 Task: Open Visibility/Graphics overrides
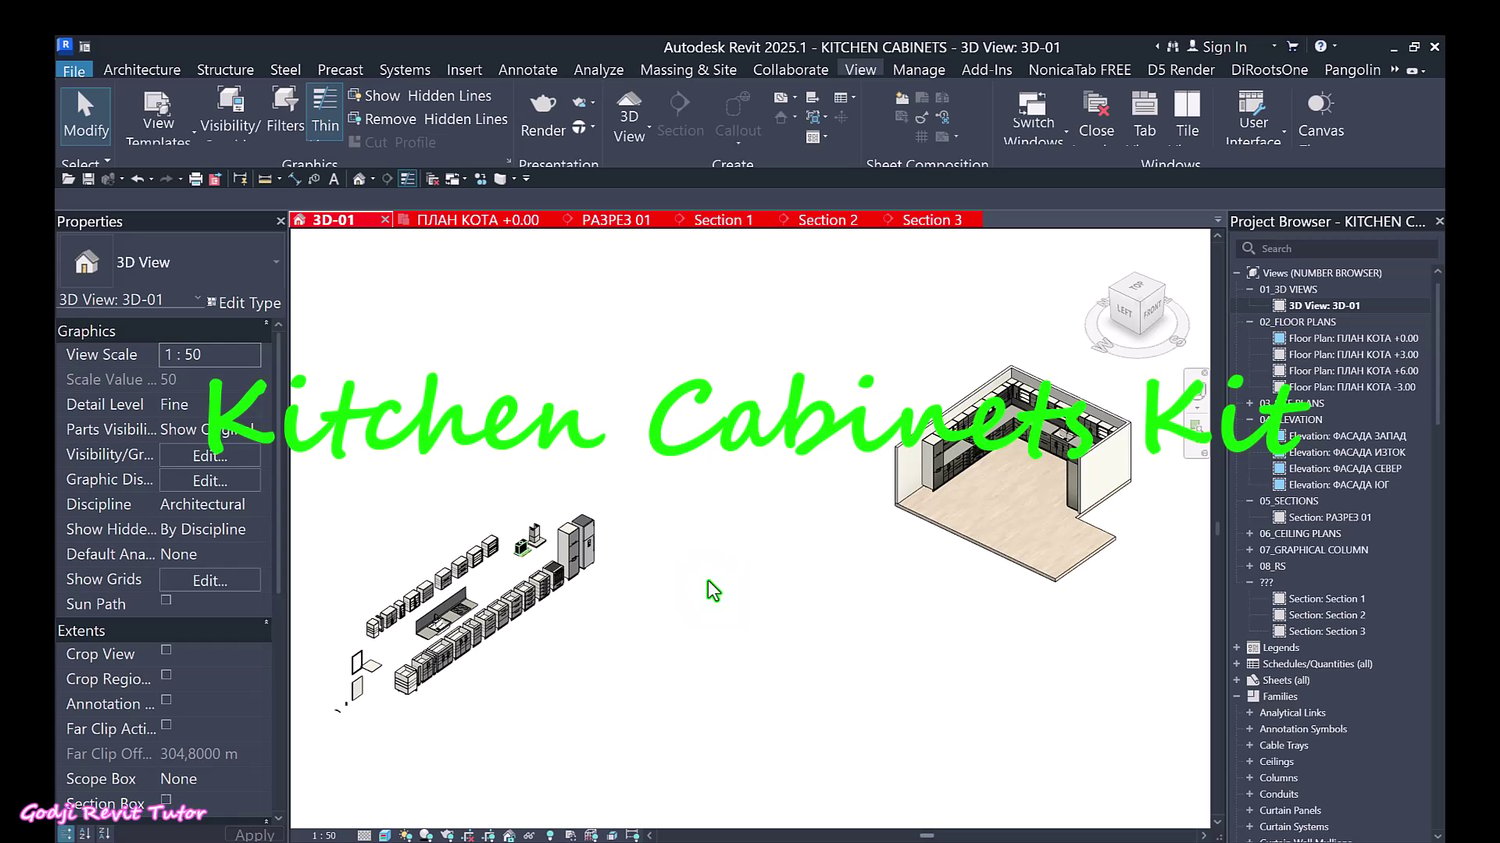coord(230,112)
